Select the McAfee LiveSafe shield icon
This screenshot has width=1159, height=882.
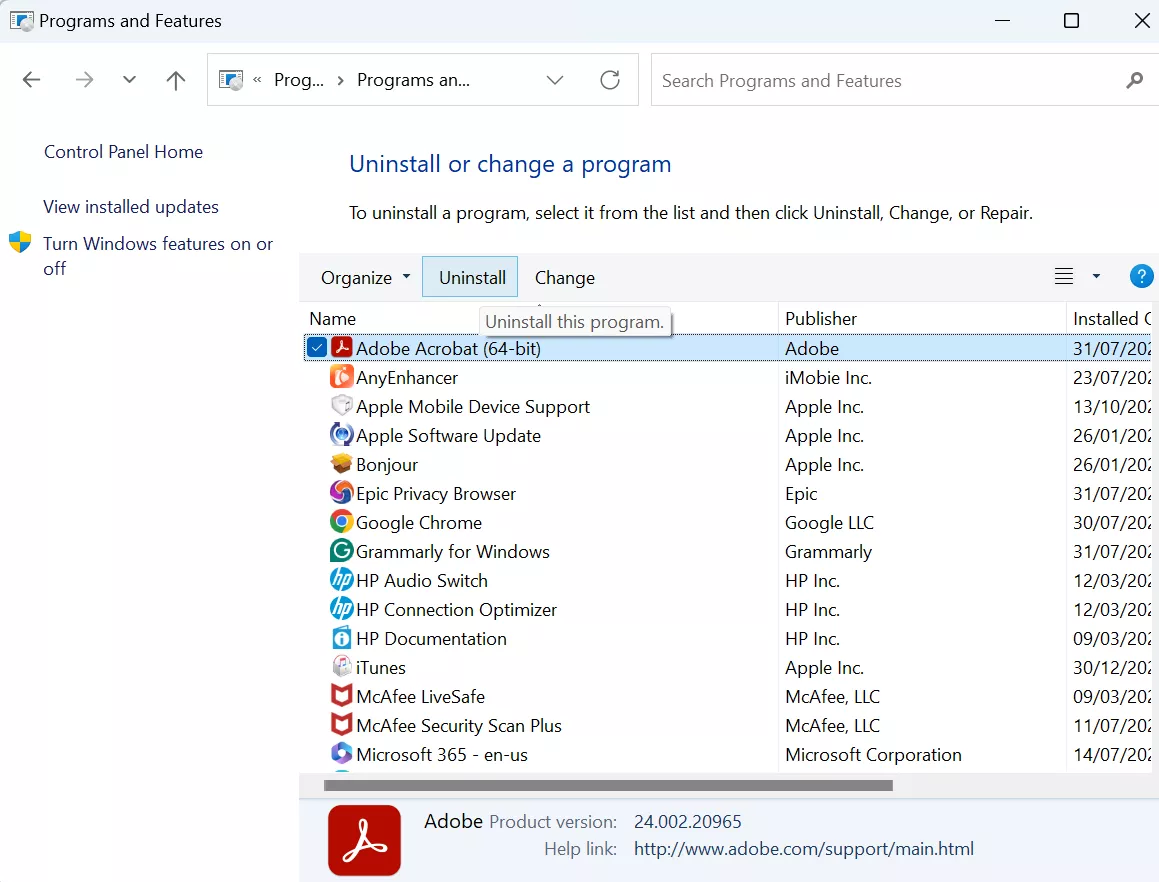[341, 696]
